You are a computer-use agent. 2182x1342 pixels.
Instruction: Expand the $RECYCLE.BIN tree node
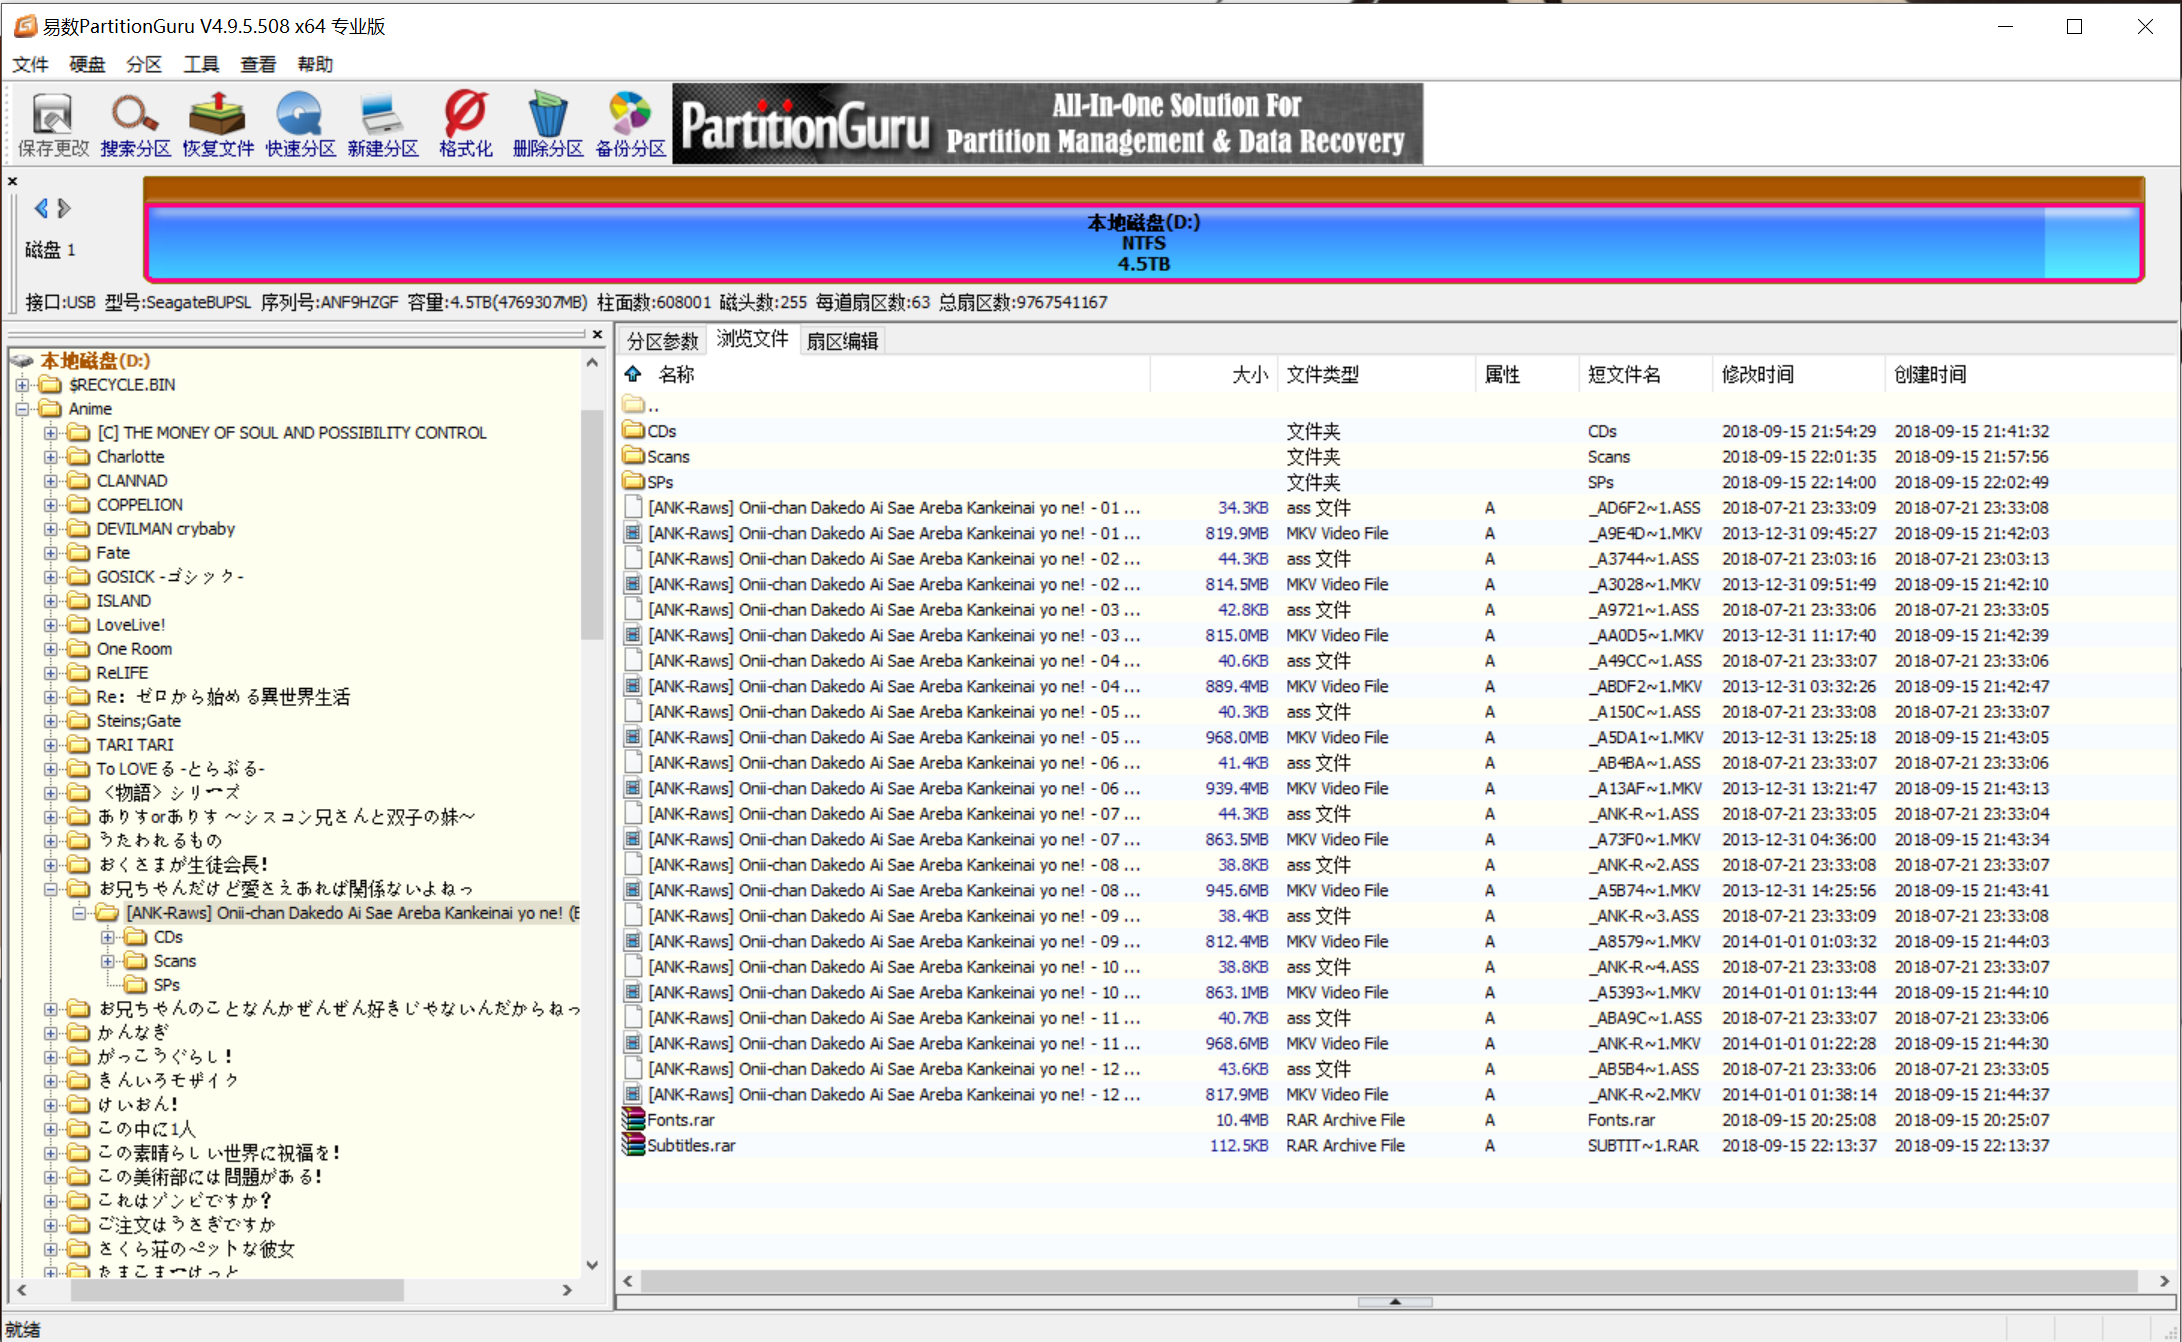(22, 385)
